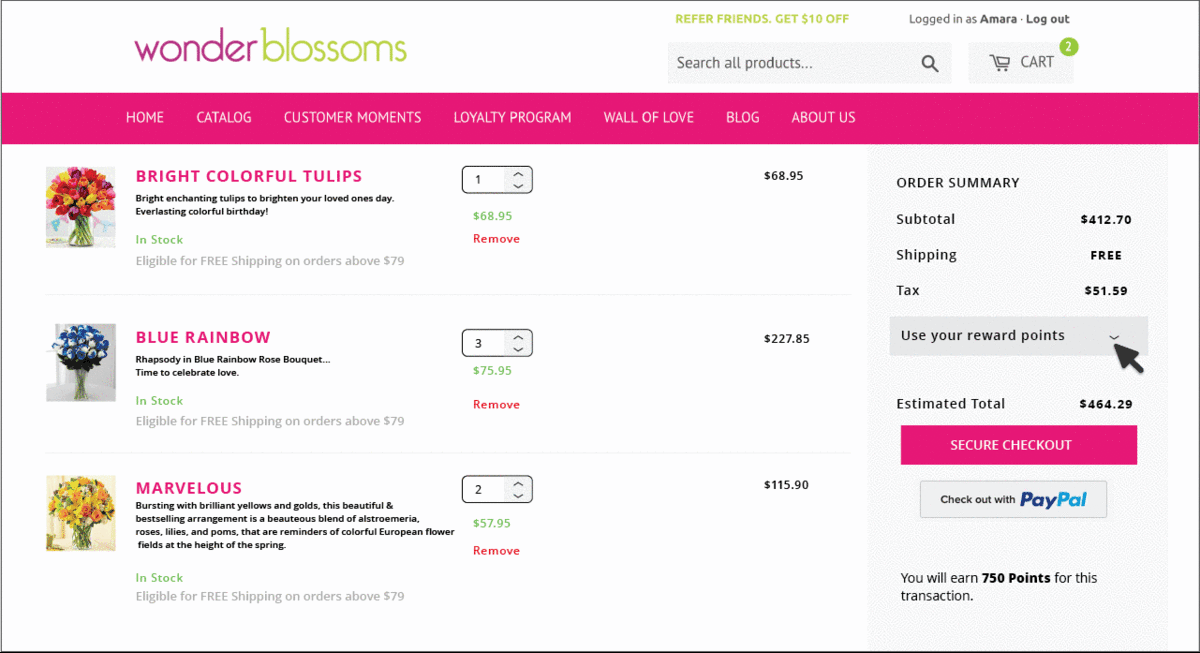The height and width of the screenshot is (653, 1200).
Task: Open the shopping cart icon
Action: [1001, 63]
